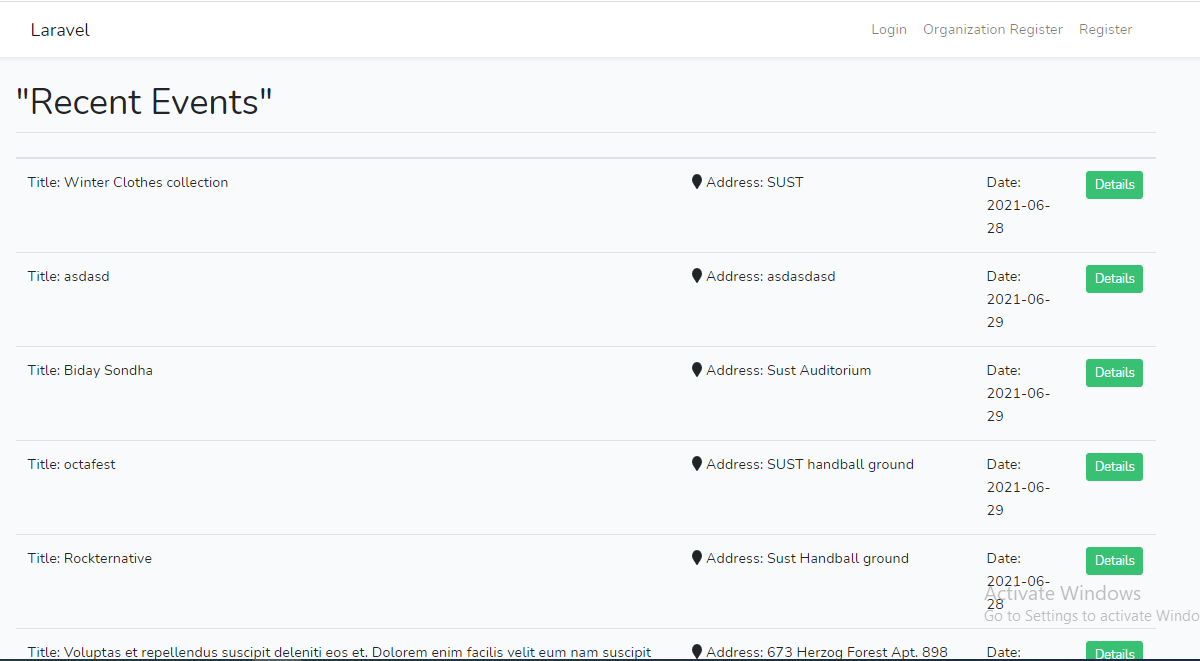Click location pin beside 673 Herzog Forest address
This screenshot has width=1200, height=661.
click(697, 652)
